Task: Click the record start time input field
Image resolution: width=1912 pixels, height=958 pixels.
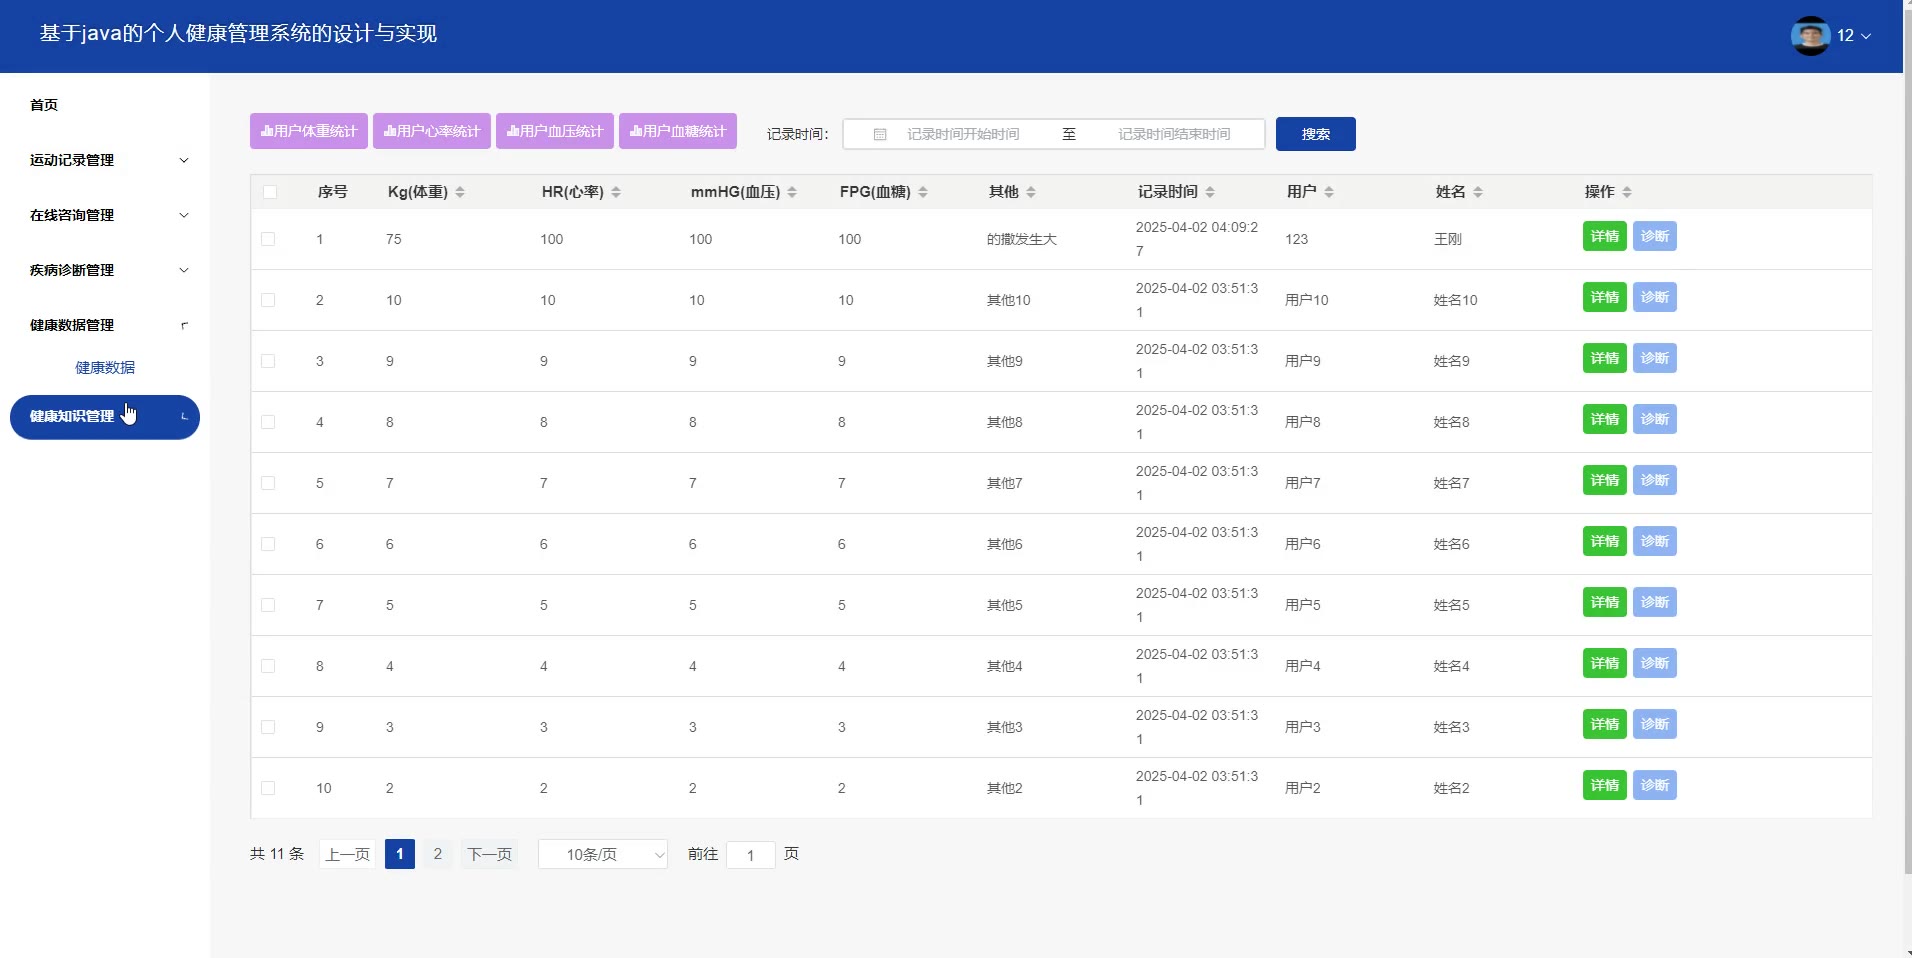Action: point(963,134)
